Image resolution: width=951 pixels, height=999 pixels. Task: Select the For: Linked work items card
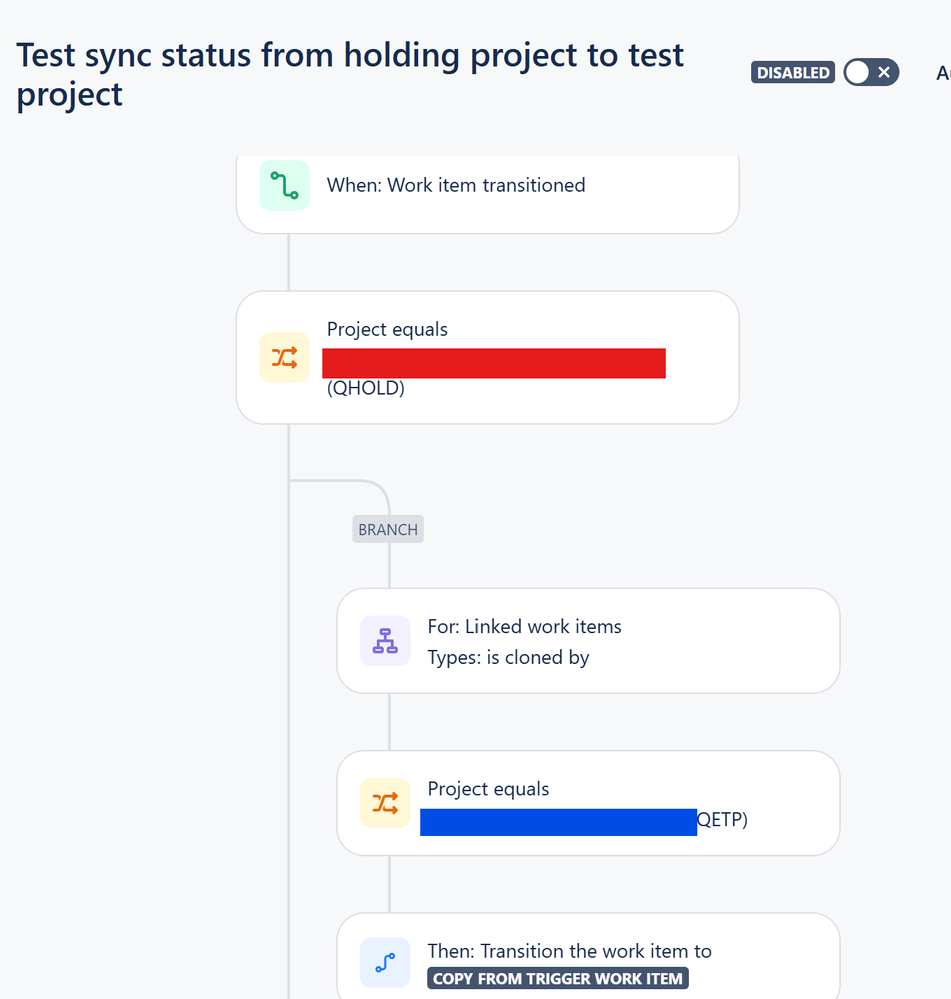click(x=589, y=641)
